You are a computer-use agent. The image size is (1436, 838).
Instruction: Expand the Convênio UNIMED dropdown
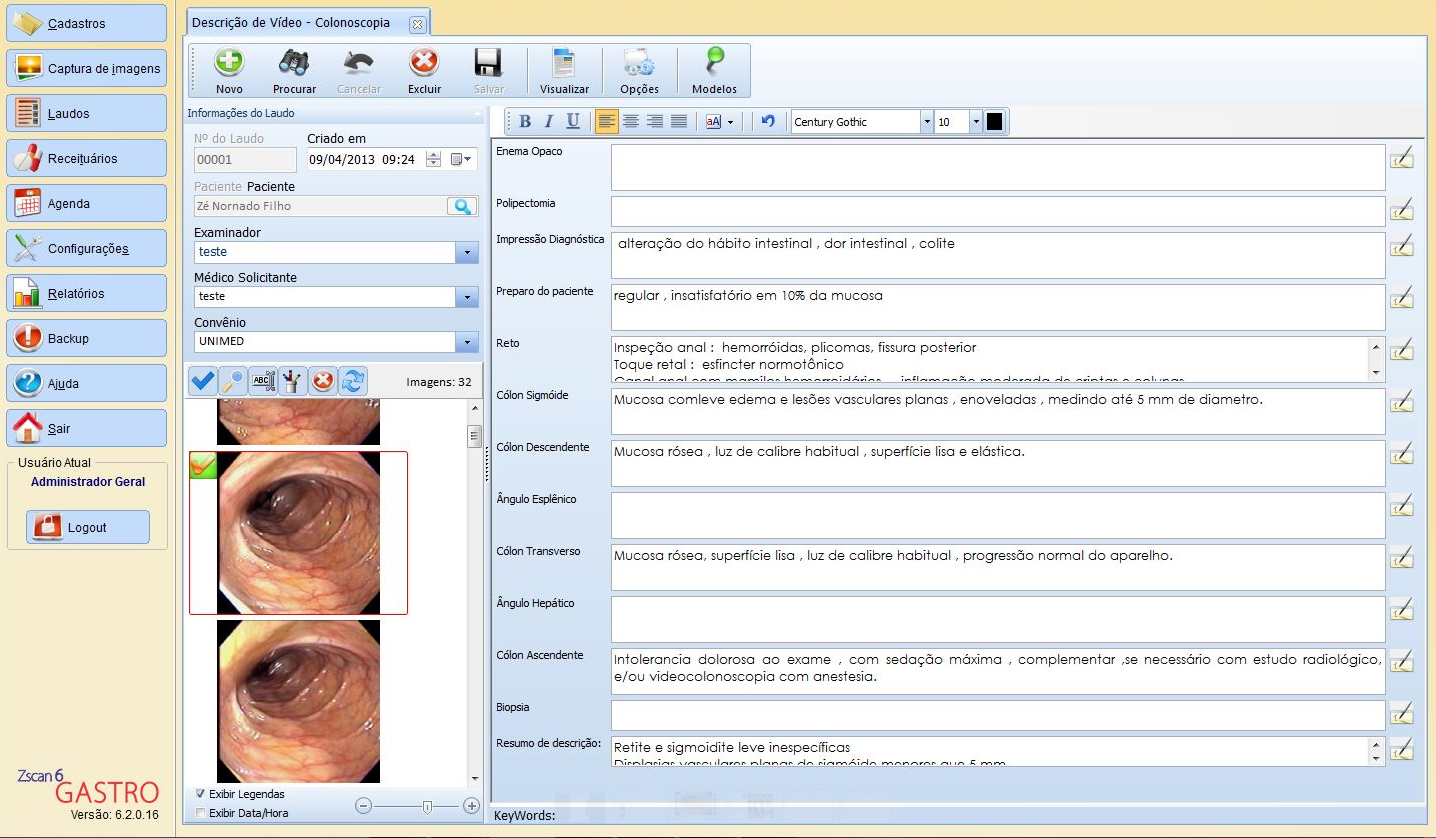pyautogui.click(x=466, y=342)
